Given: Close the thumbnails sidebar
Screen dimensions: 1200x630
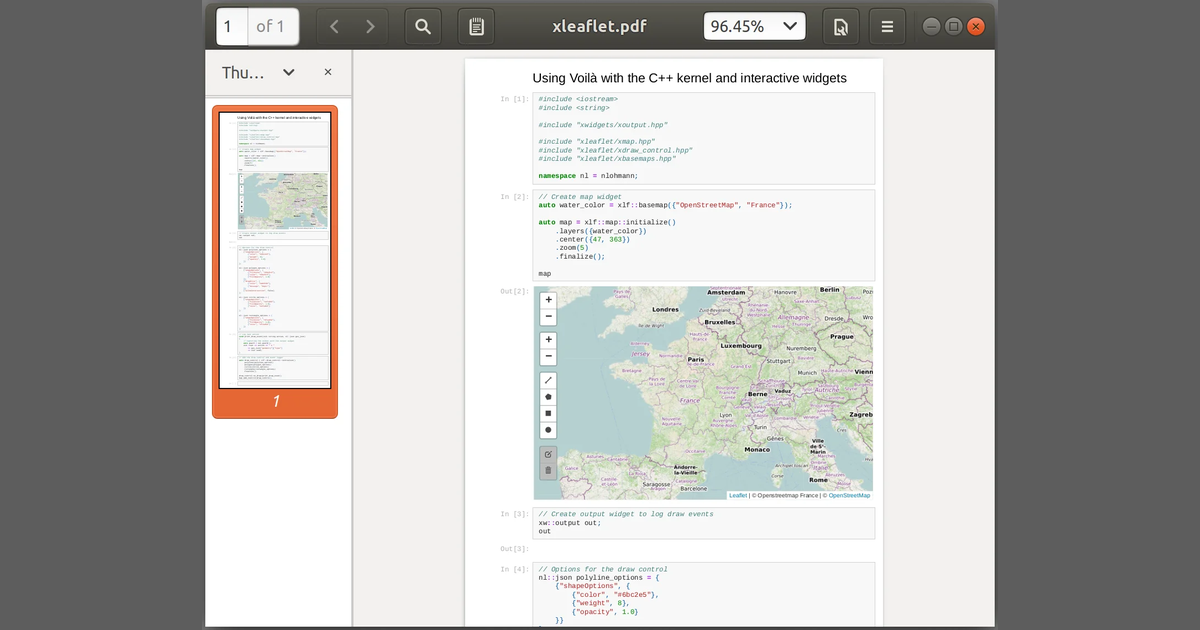Looking at the screenshot, I should point(328,72).
